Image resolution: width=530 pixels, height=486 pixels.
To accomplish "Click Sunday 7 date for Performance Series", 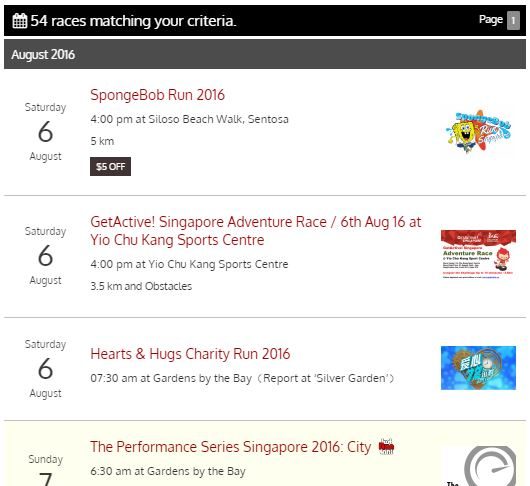I will pos(45,470).
